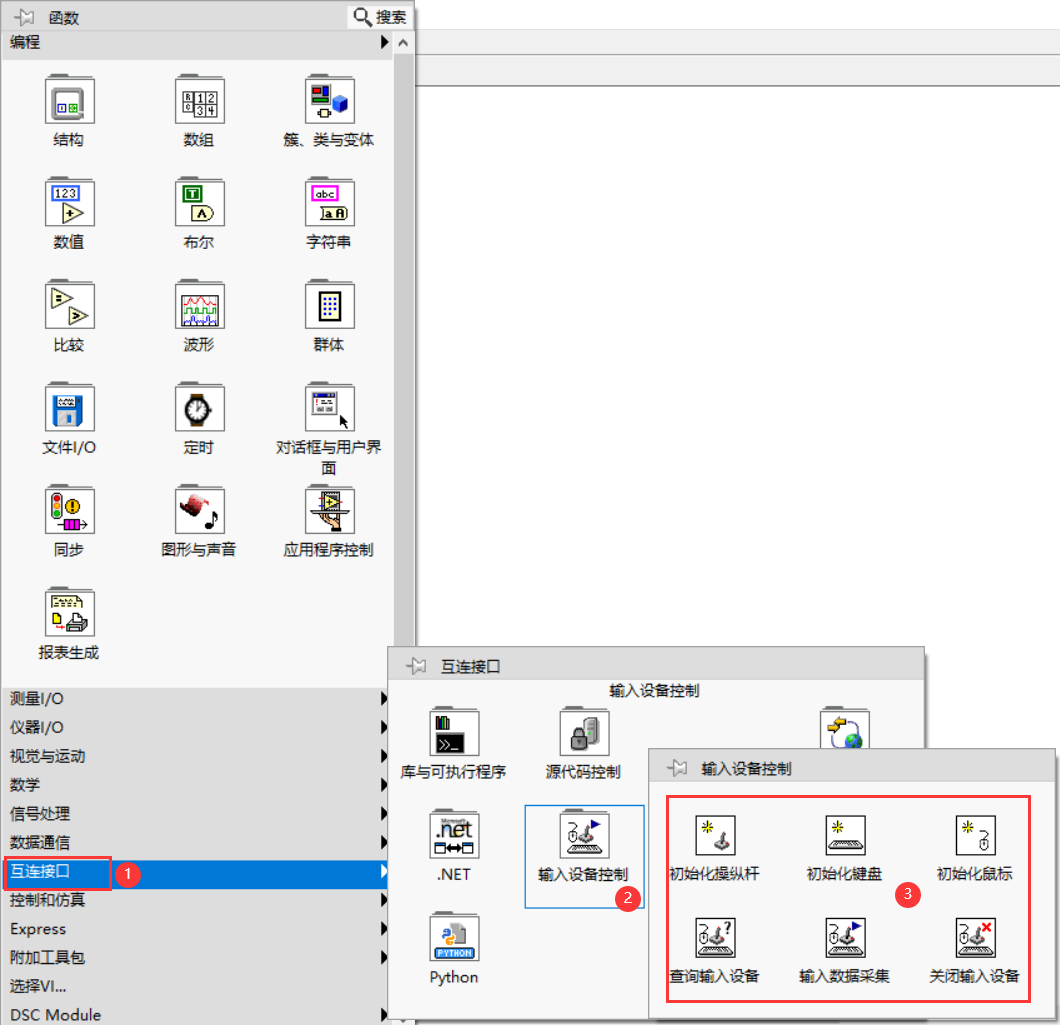The width and height of the screenshot is (1060, 1025).
Task: Open the Python palette icon
Action: point(454,937)
